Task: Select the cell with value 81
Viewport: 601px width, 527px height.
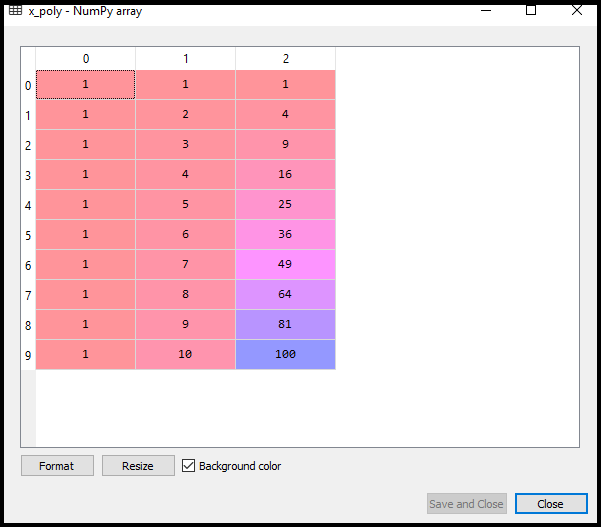Action: [x=285, y=325]
